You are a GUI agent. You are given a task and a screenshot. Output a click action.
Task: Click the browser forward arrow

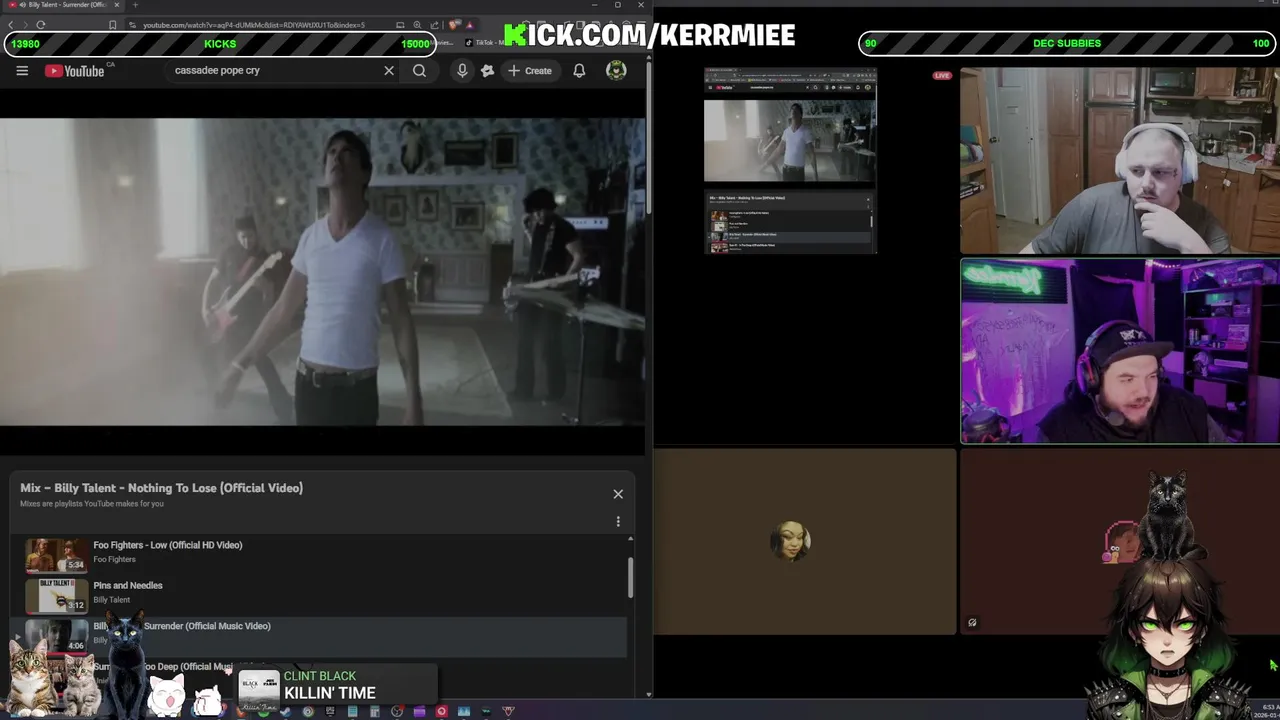click(x=26, y=25)
